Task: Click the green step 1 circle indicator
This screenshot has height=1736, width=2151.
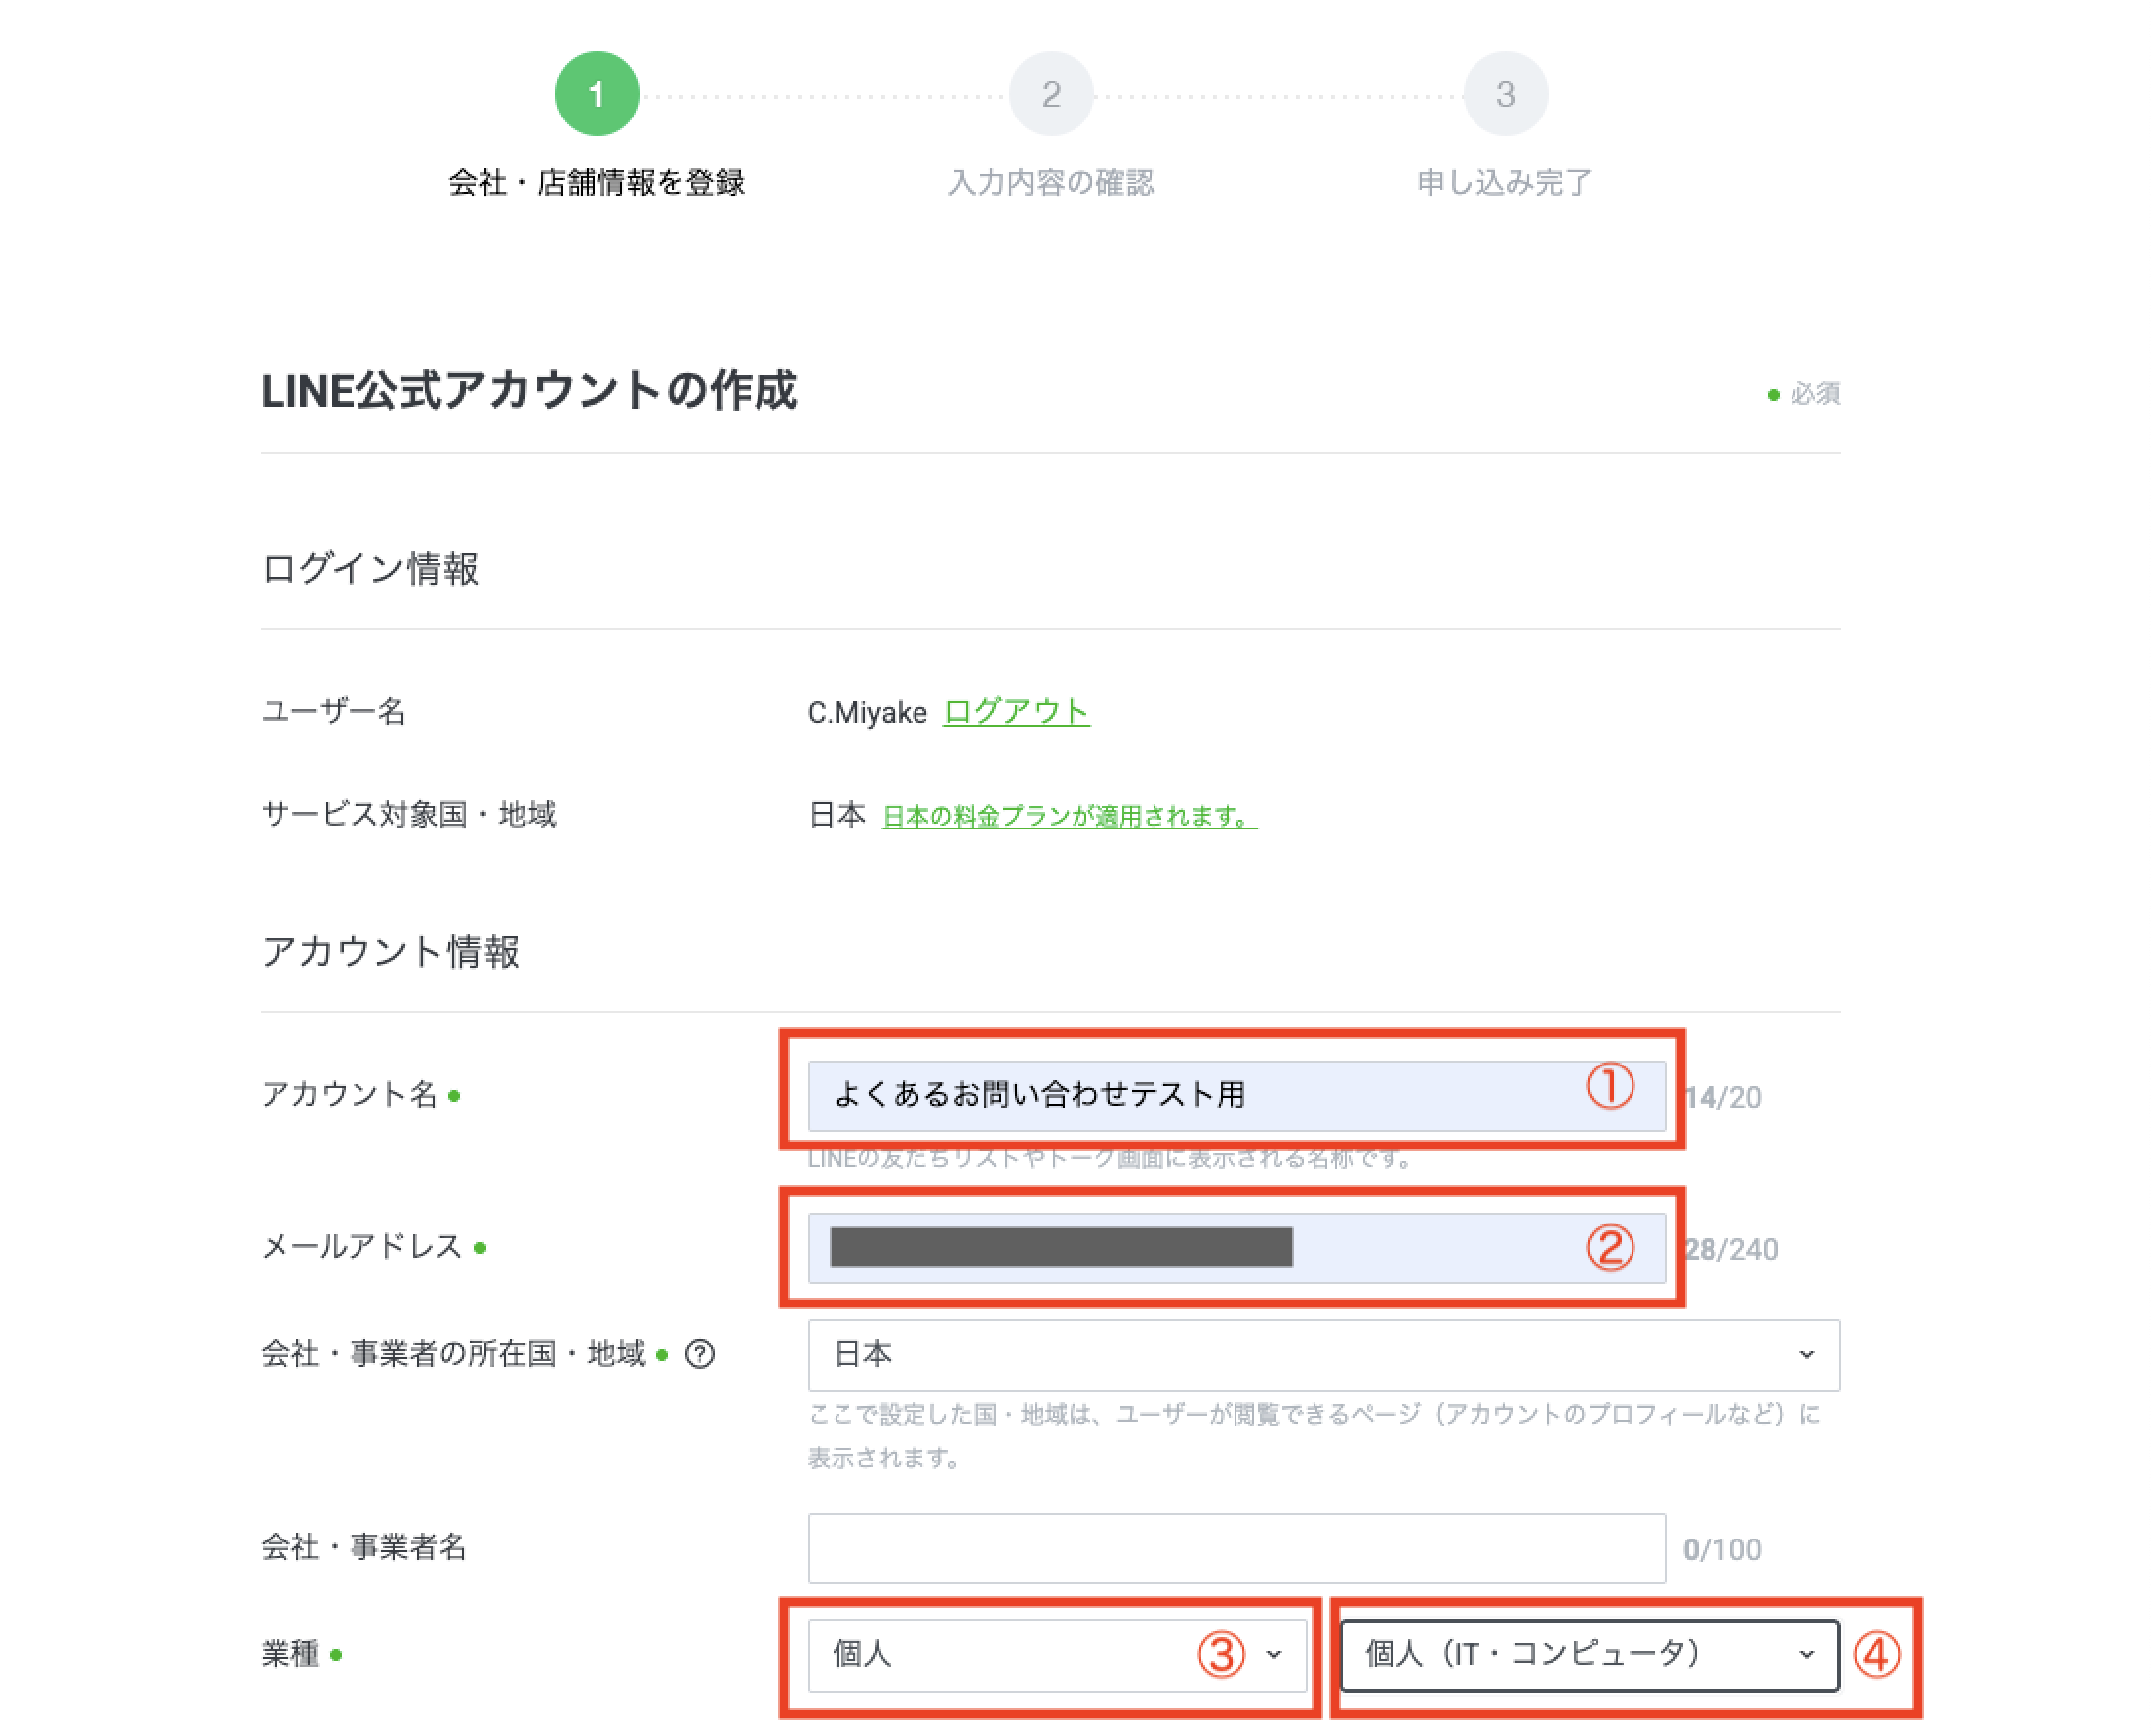Action: tap(597, 93)
